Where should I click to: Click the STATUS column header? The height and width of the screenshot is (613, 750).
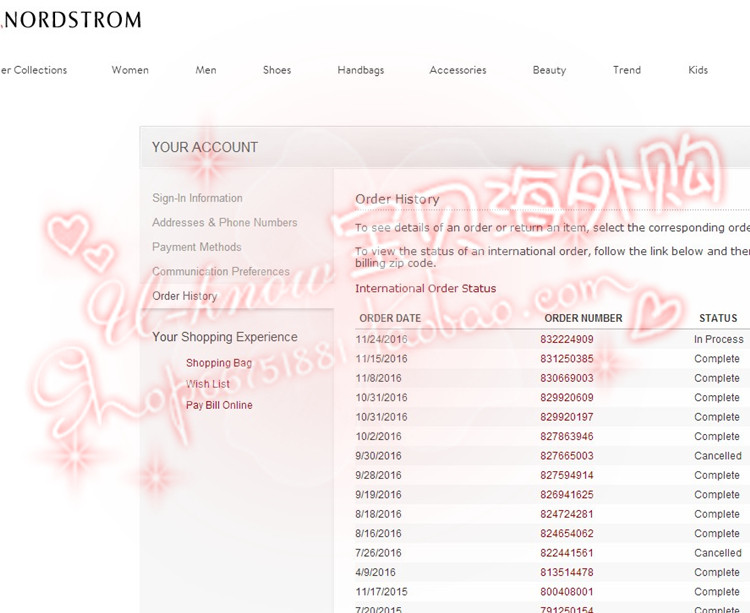(x=718, y=318)
